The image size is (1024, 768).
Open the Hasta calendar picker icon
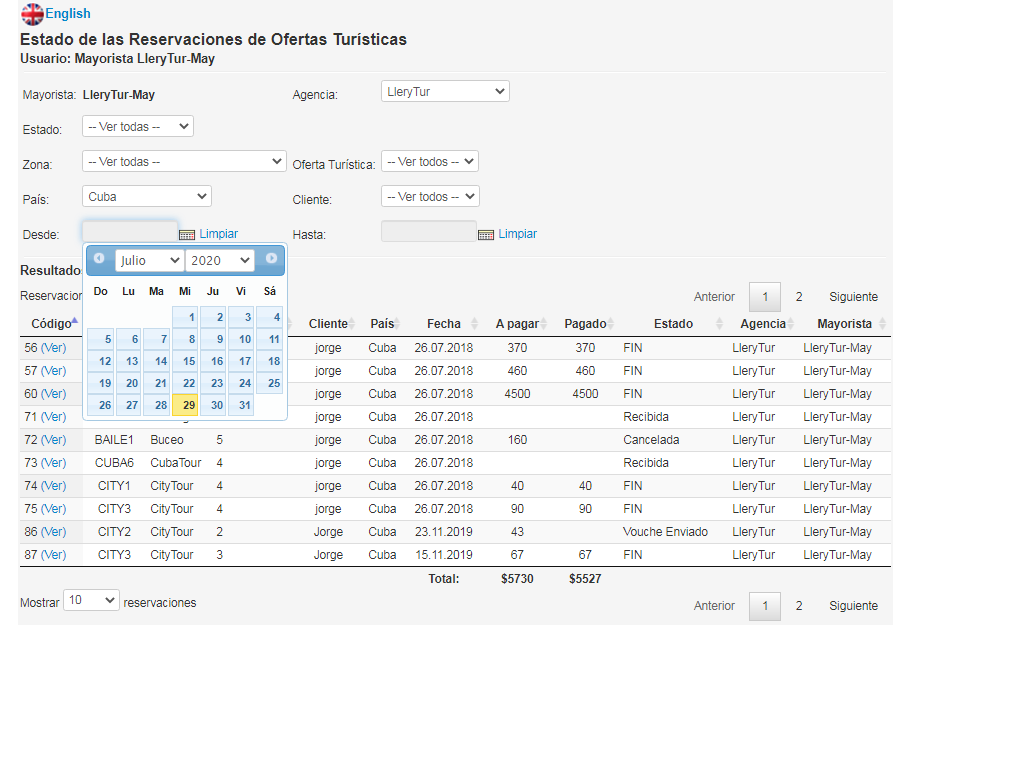pyautogui.click(x=486, y=234)
